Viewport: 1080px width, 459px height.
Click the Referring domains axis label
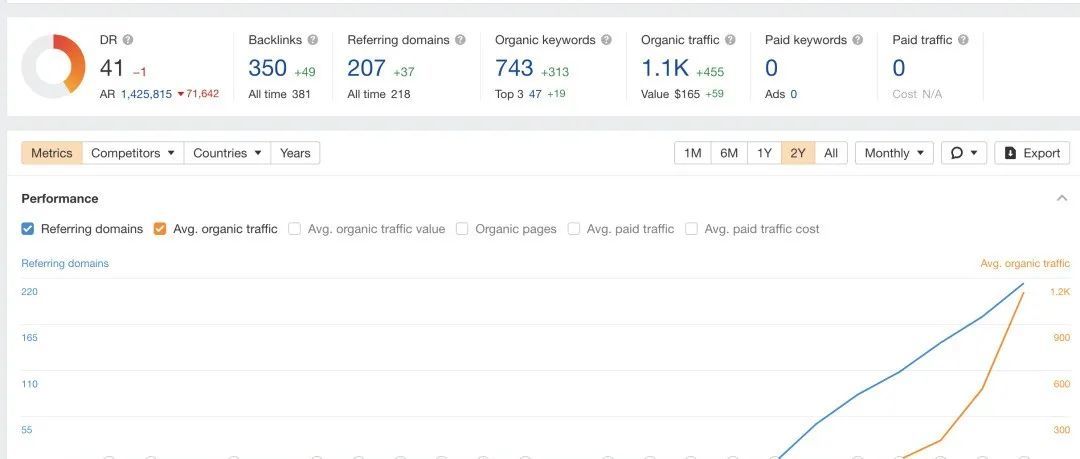(x=65, y=263)
